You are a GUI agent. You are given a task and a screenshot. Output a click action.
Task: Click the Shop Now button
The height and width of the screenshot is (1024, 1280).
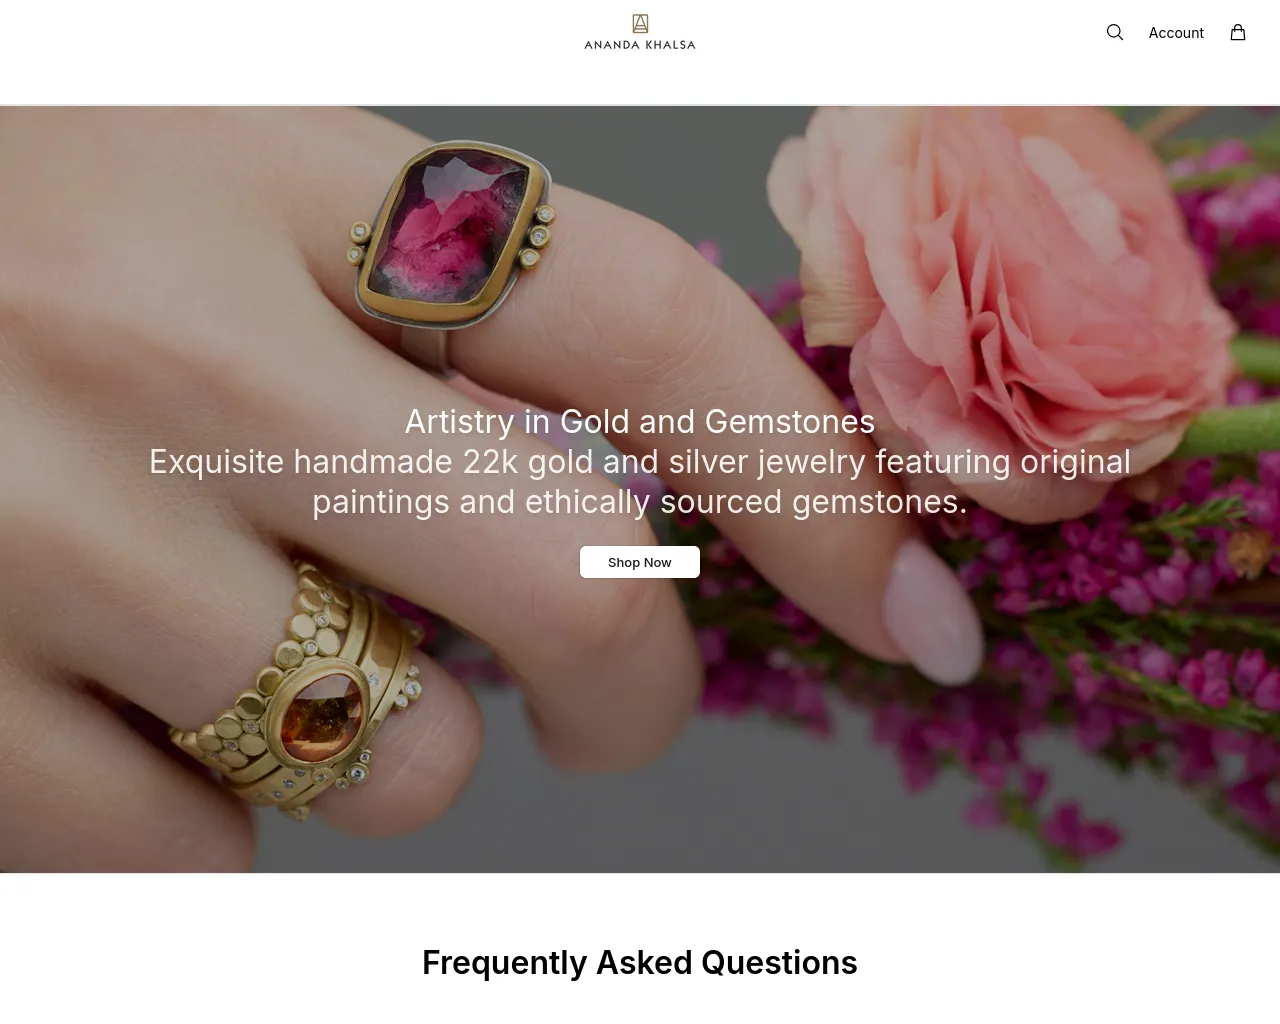640,562
